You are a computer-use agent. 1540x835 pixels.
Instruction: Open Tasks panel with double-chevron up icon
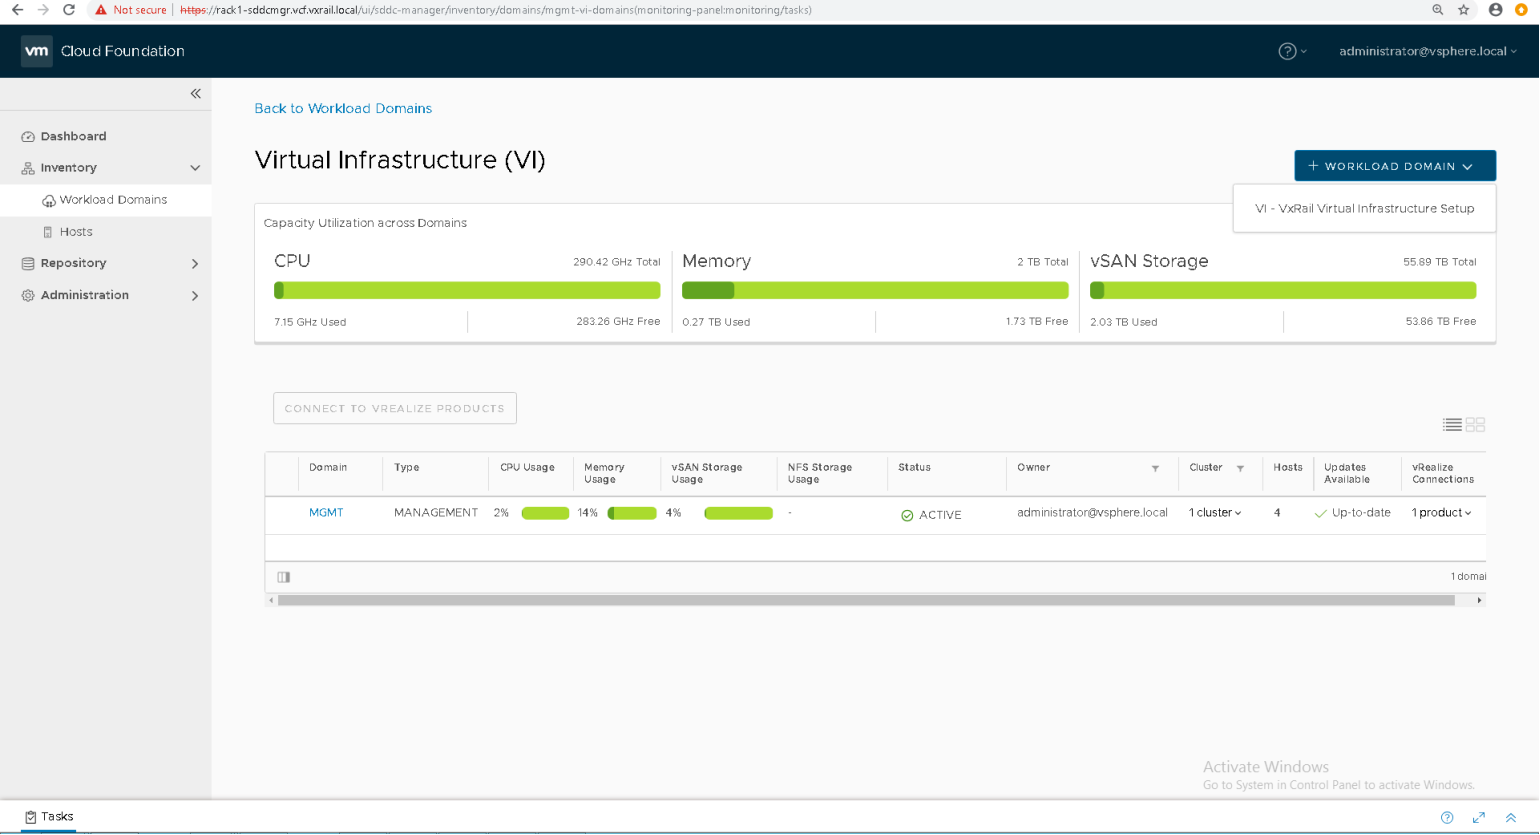(x=1511, y=818)
